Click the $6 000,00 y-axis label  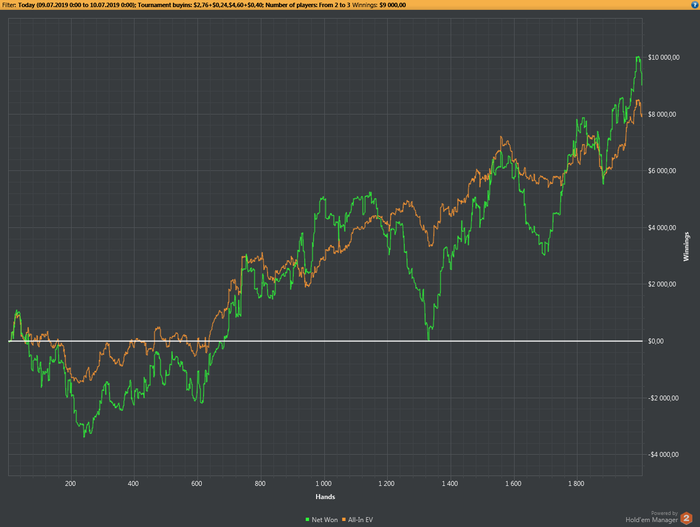(662, 171)
